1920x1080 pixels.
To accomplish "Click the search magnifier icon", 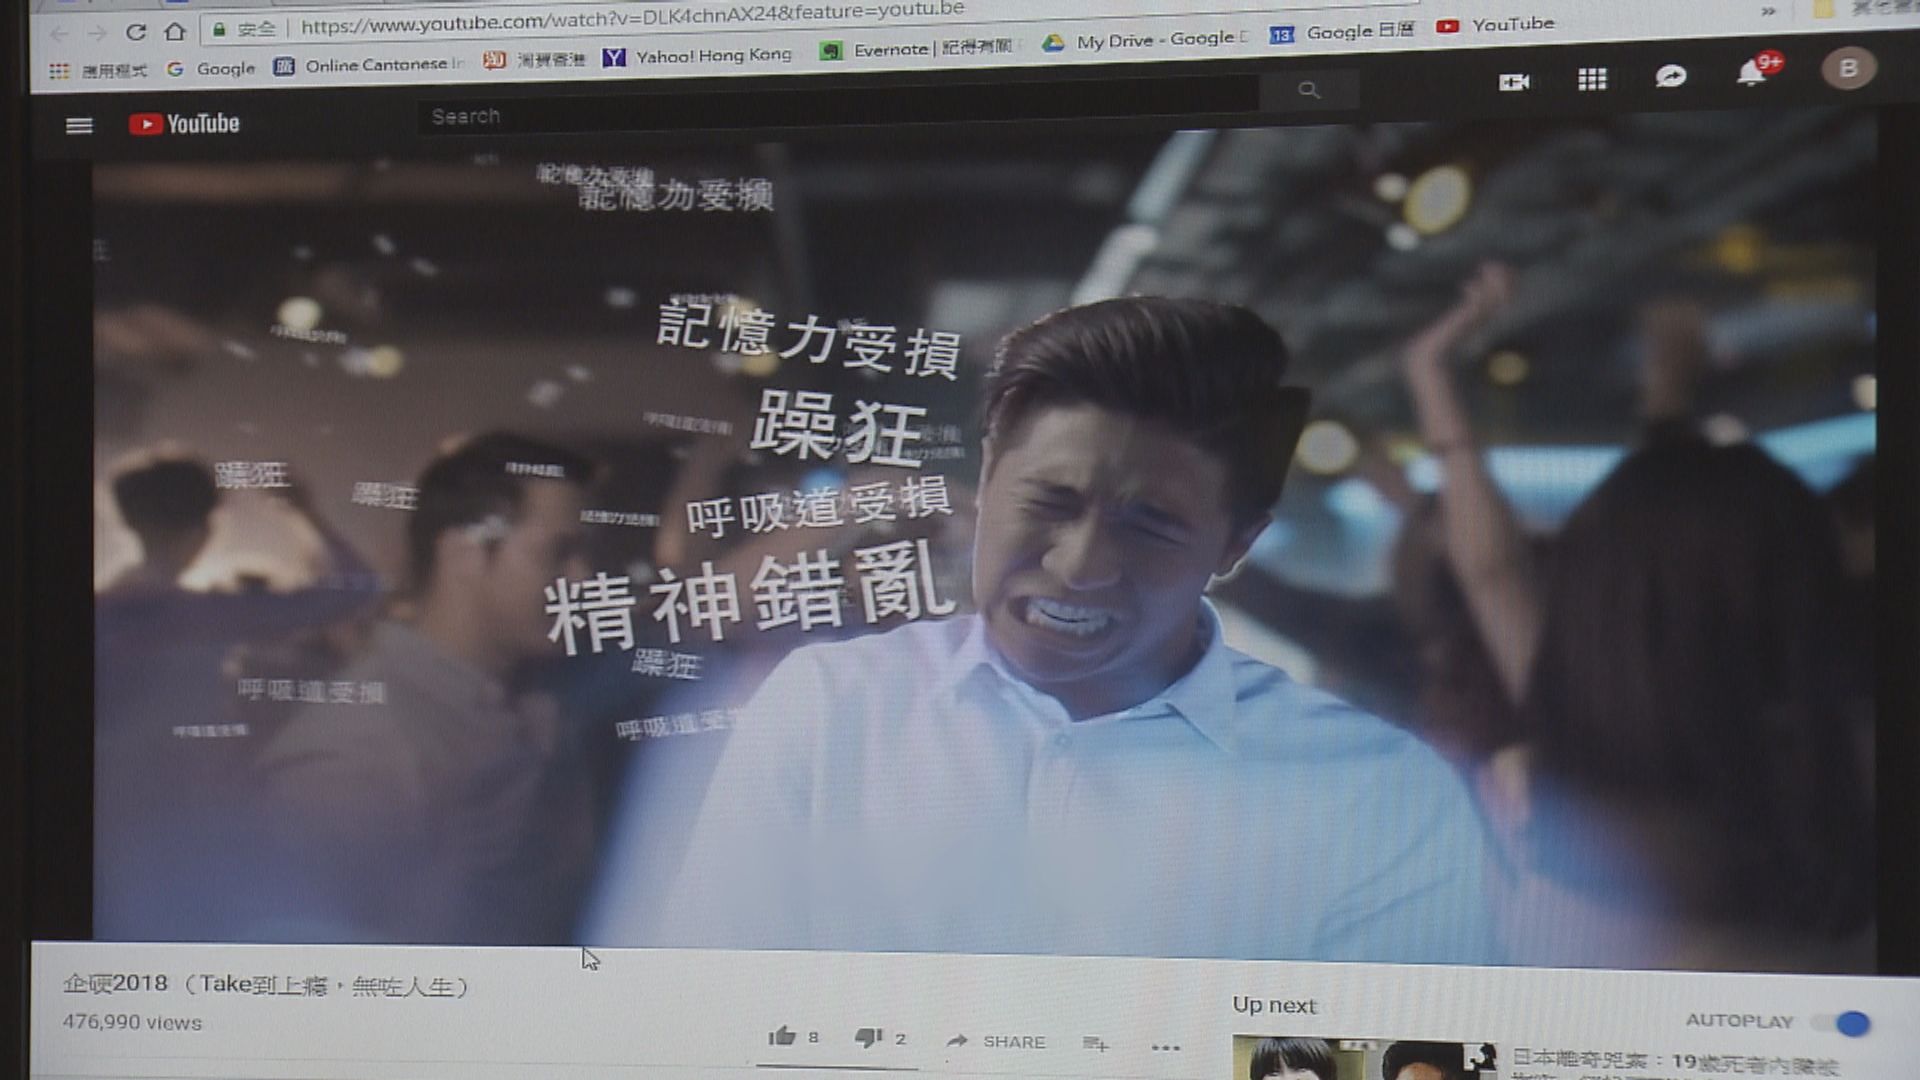I will pos(1310,90).
